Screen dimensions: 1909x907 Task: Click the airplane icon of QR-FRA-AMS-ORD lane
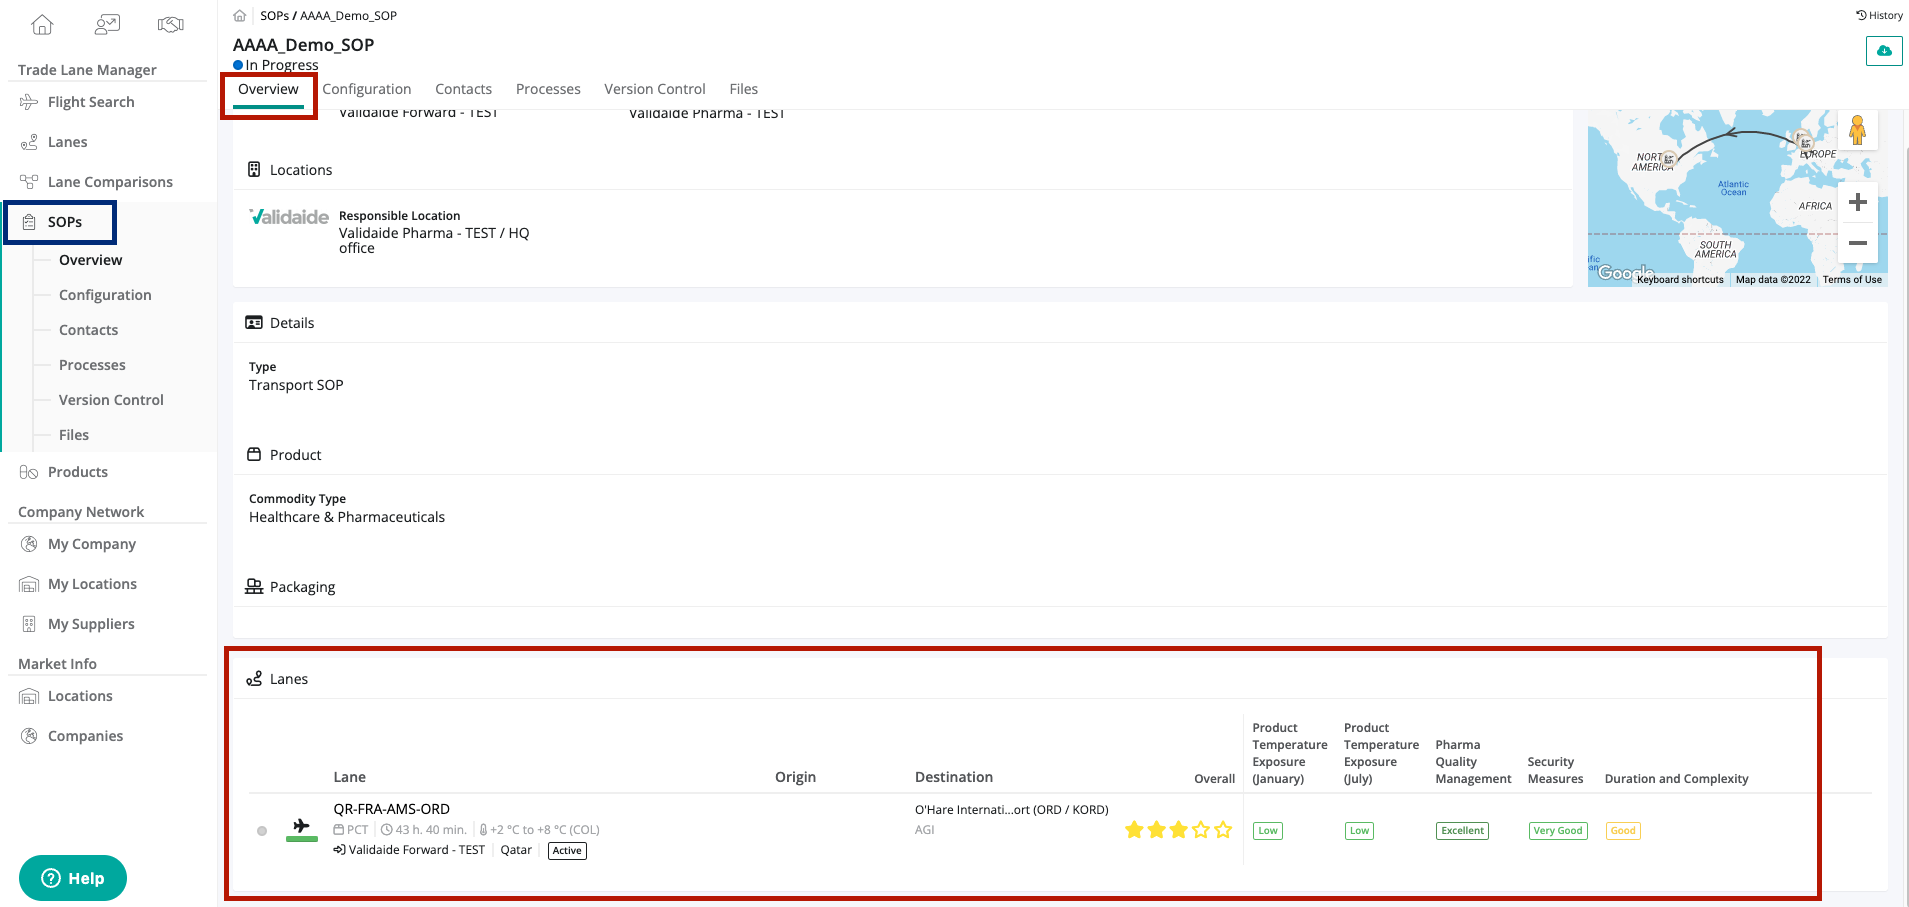301,826
